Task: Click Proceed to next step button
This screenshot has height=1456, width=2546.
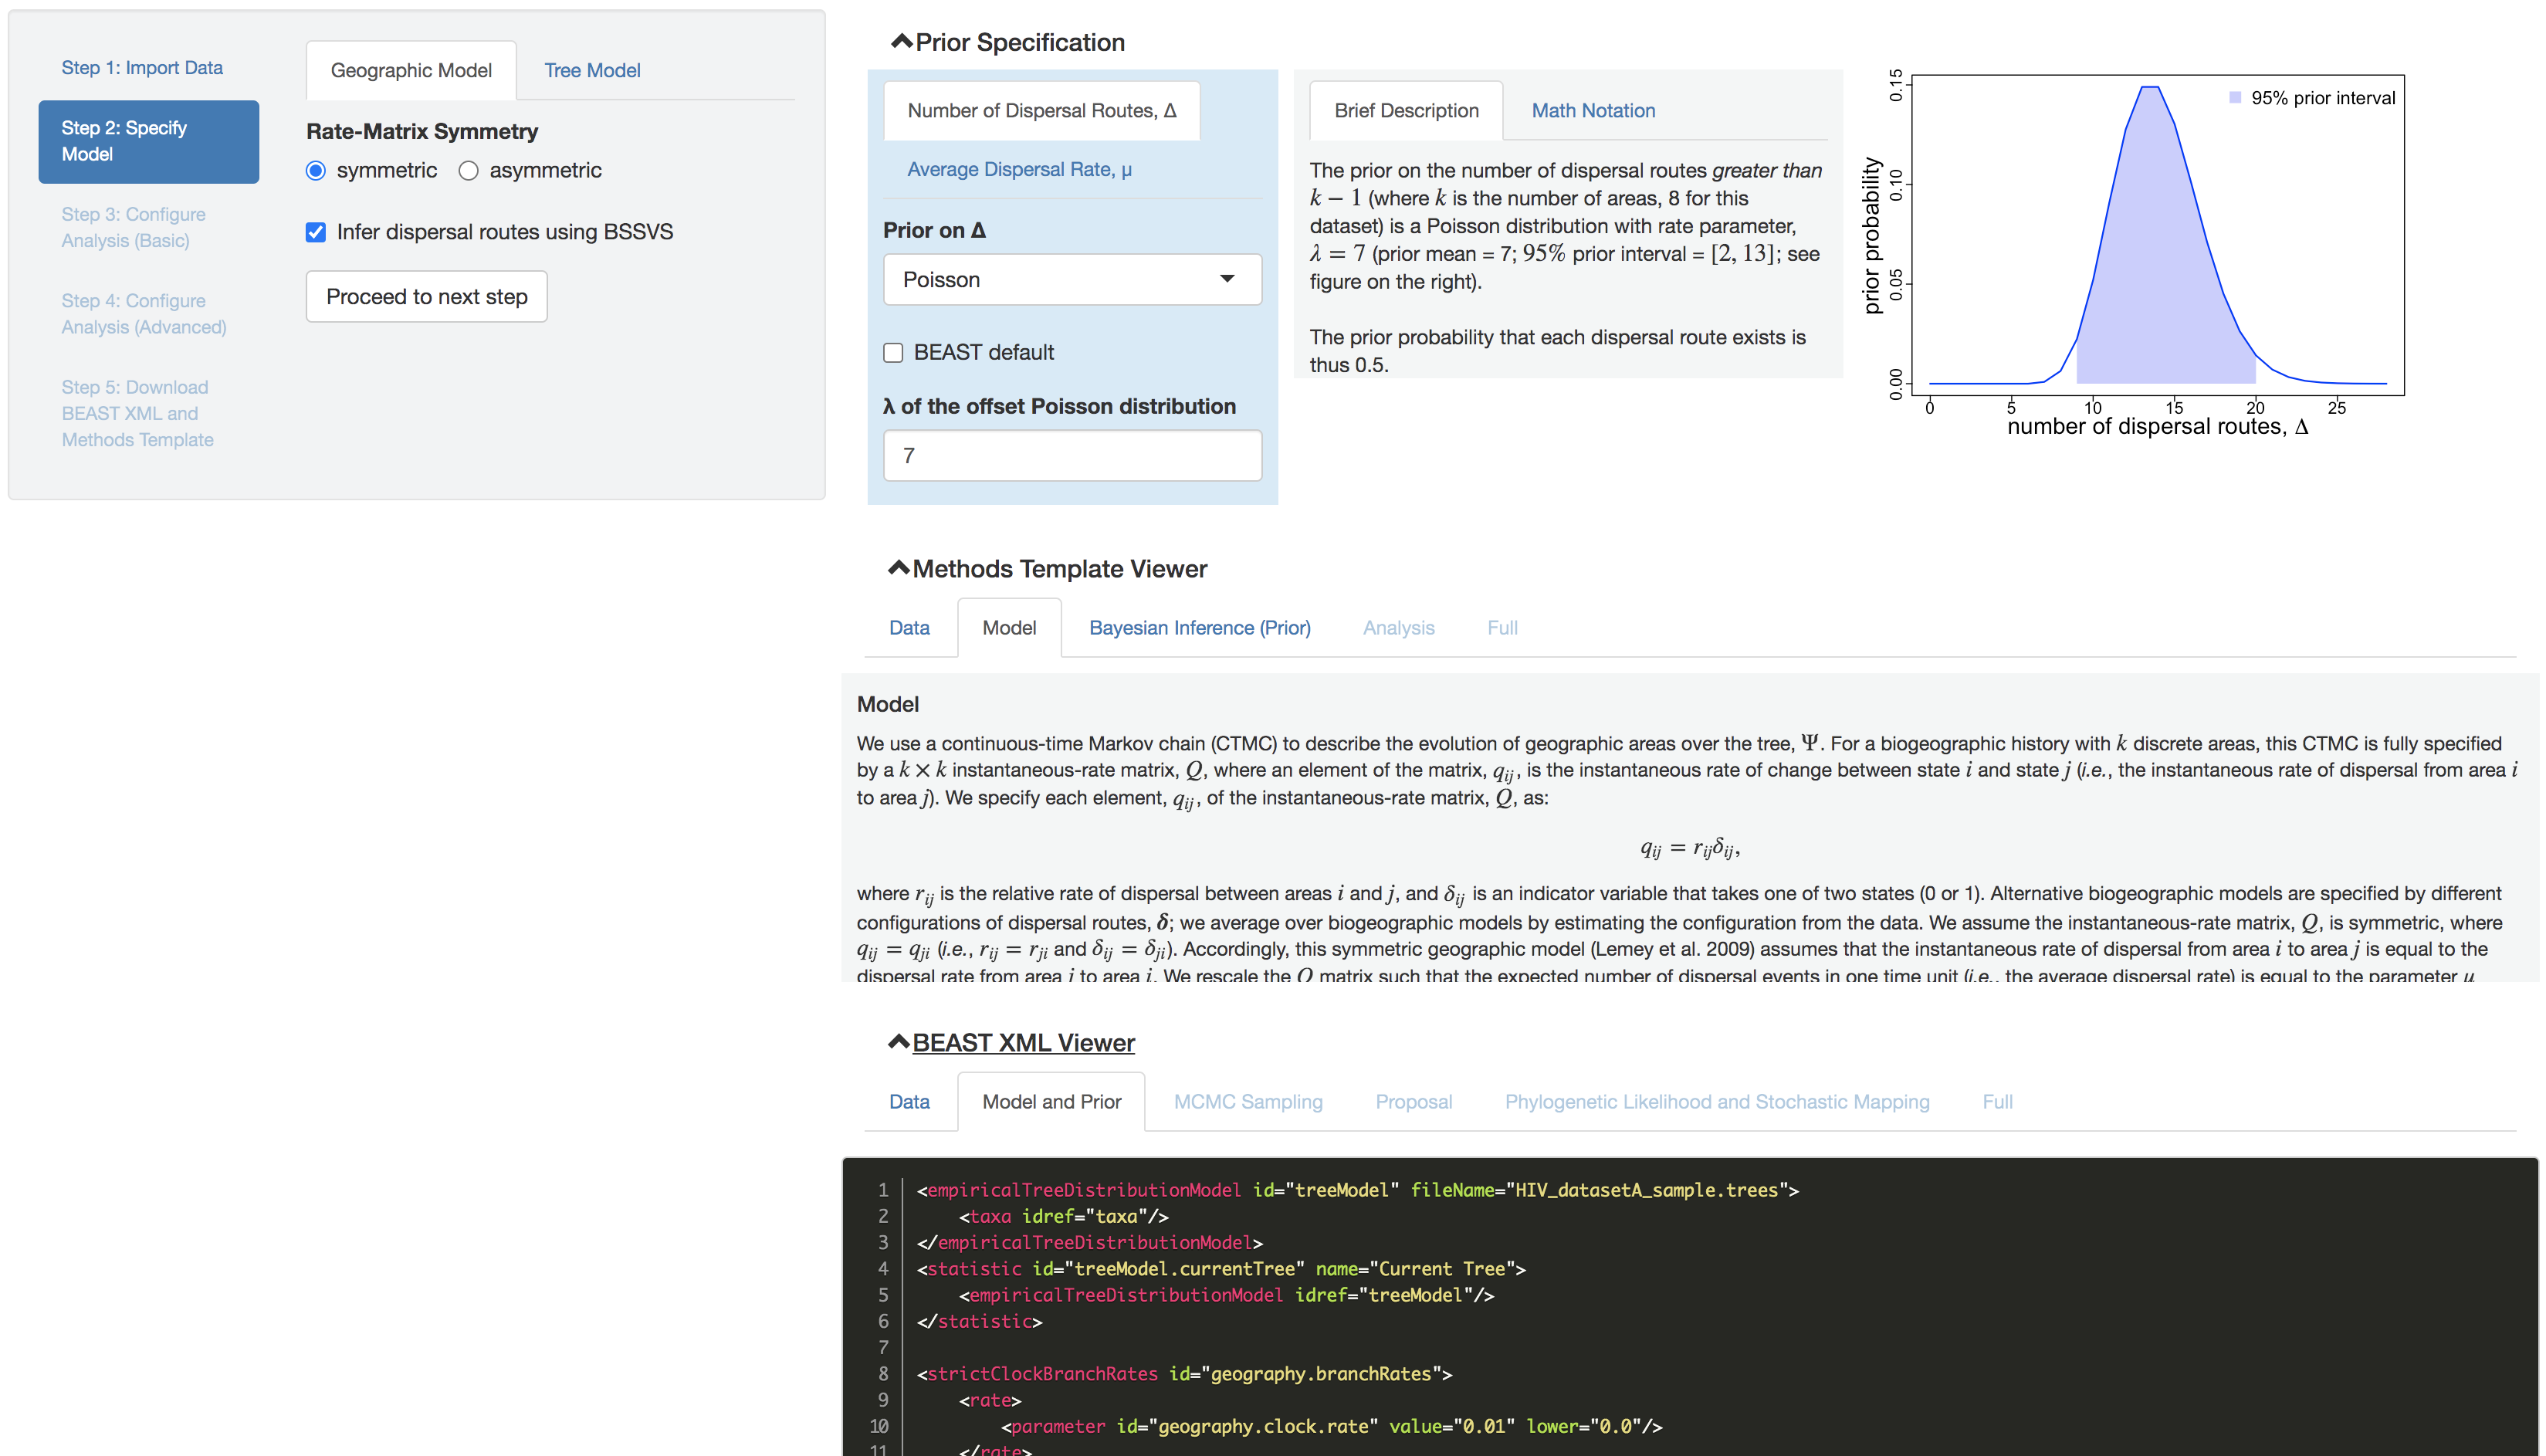Action: pos(427,297)
